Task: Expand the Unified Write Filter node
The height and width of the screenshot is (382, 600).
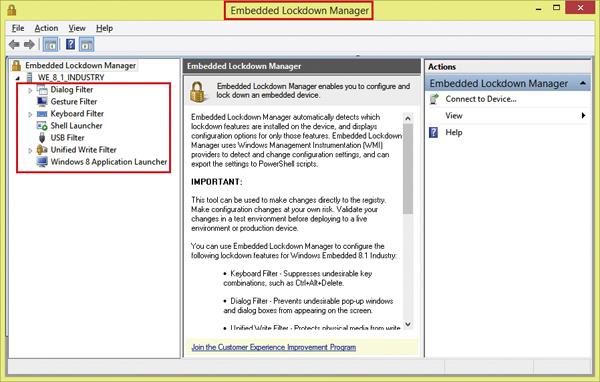Action: click(30, 150)
